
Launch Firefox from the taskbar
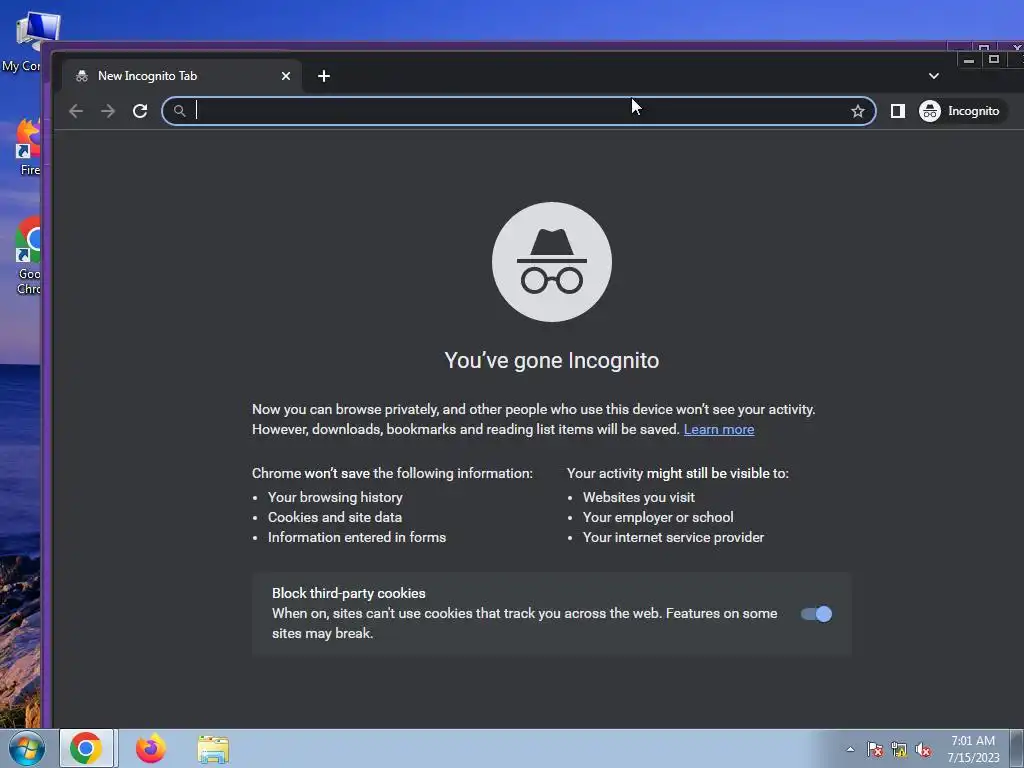(x=151, y=748)
